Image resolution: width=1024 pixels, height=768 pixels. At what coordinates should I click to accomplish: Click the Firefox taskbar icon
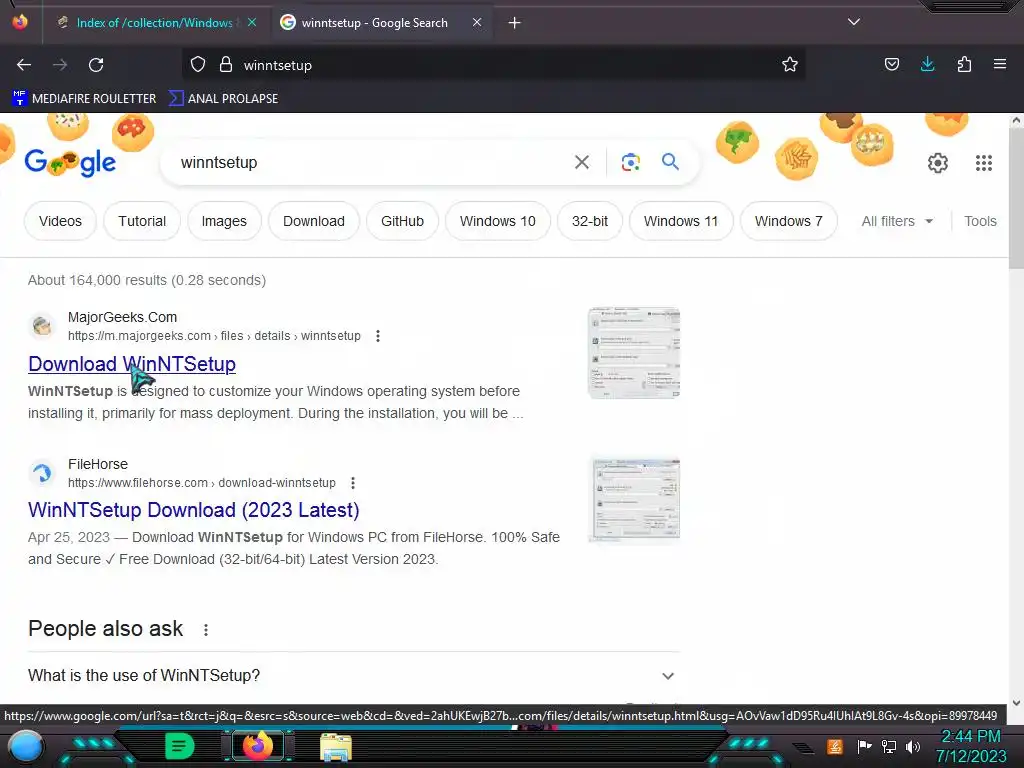(x=258, y=745)
